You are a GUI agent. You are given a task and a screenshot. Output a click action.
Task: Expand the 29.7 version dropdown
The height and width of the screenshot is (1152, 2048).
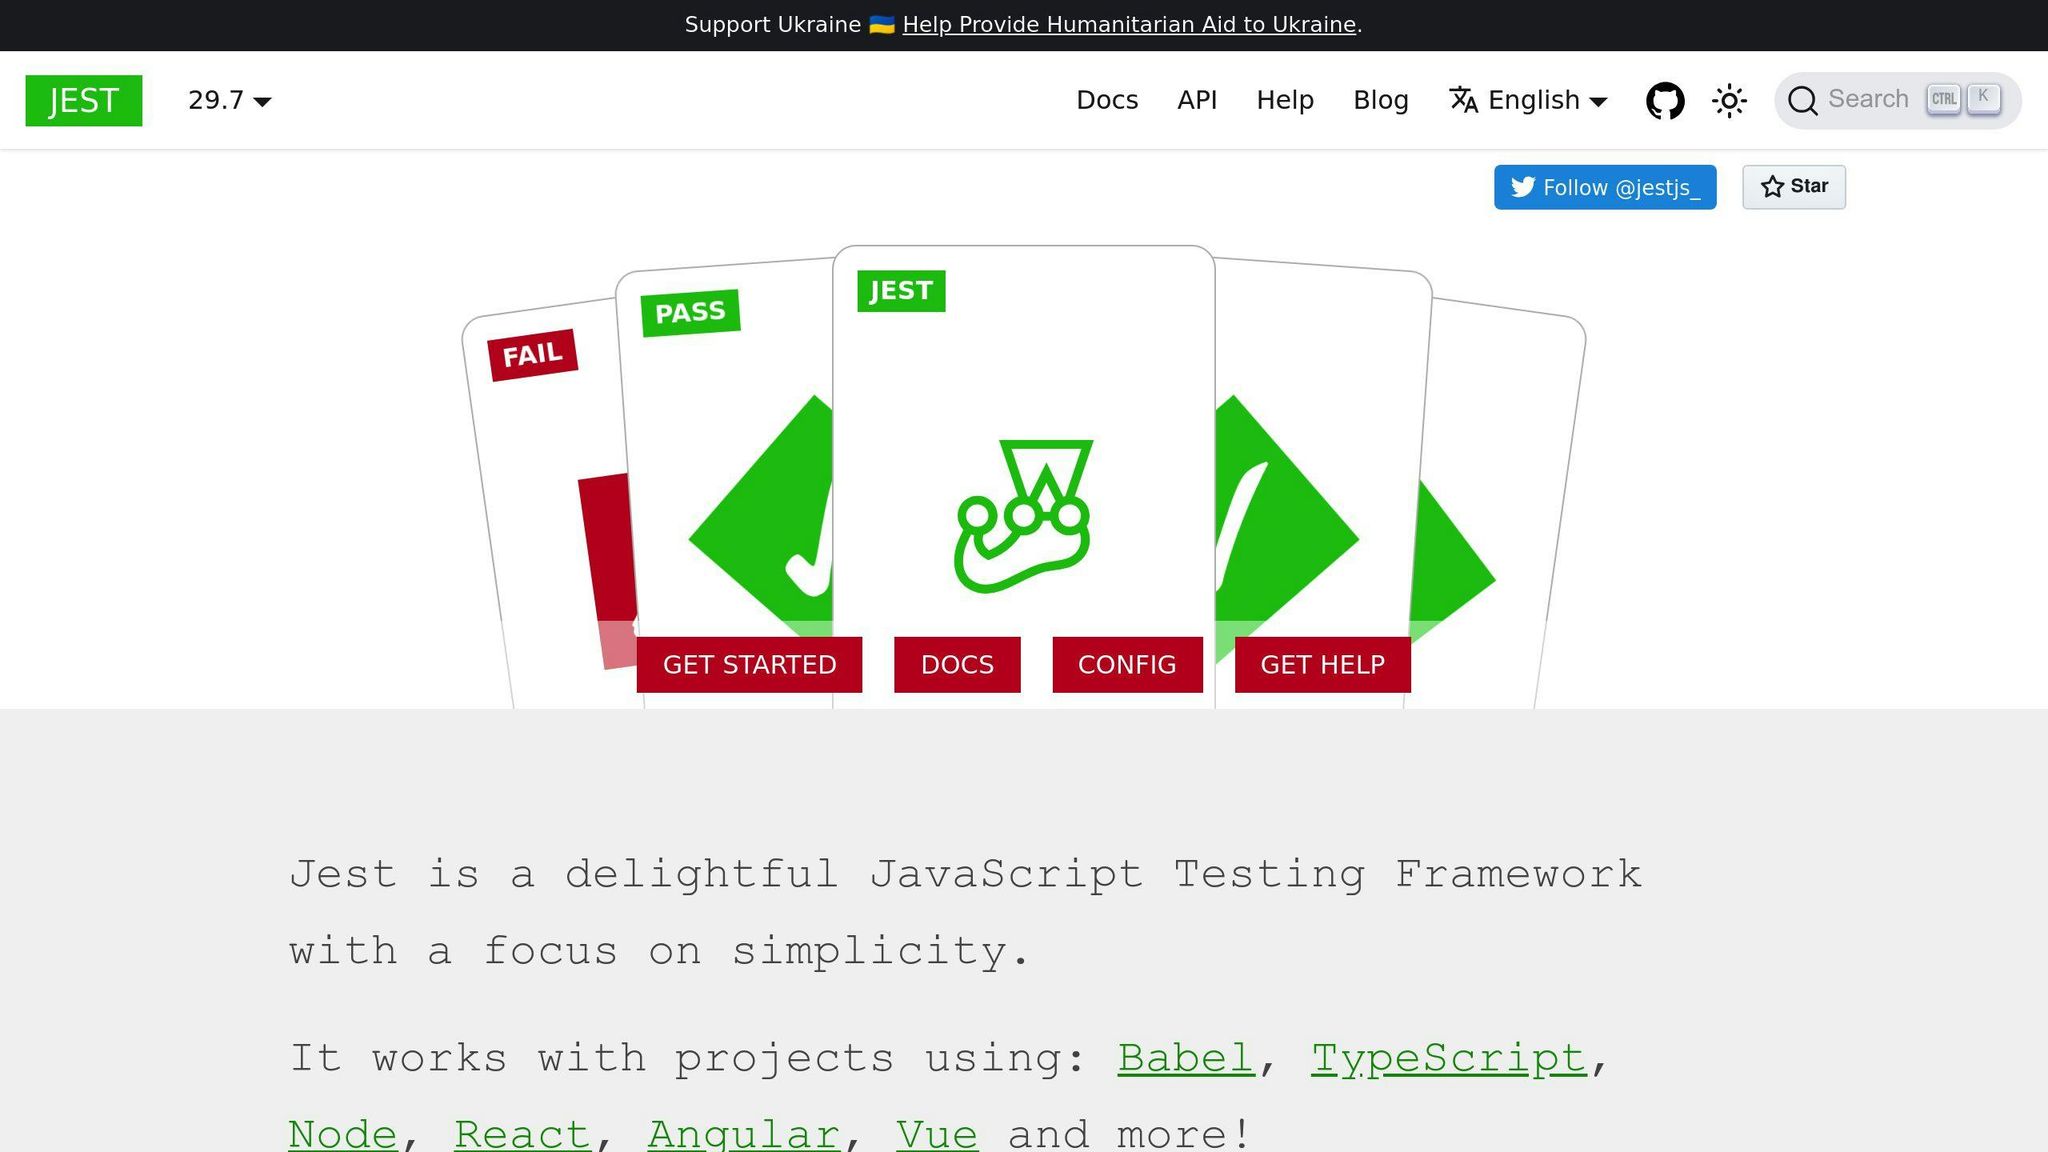[230, 101]
